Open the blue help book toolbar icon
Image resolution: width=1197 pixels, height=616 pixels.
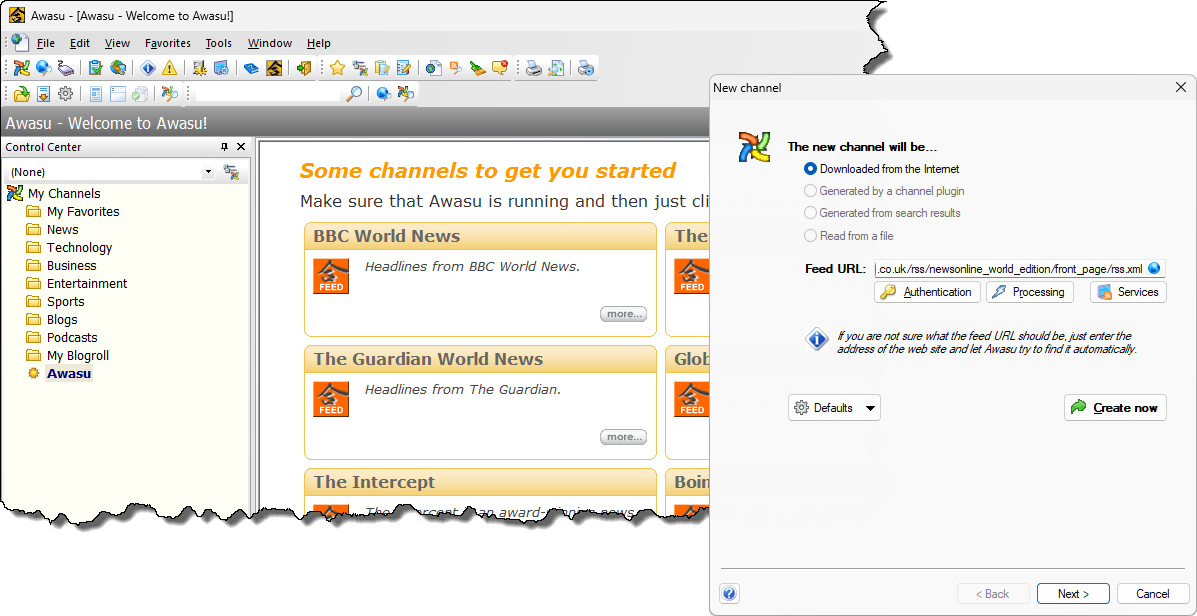point(251,68)
